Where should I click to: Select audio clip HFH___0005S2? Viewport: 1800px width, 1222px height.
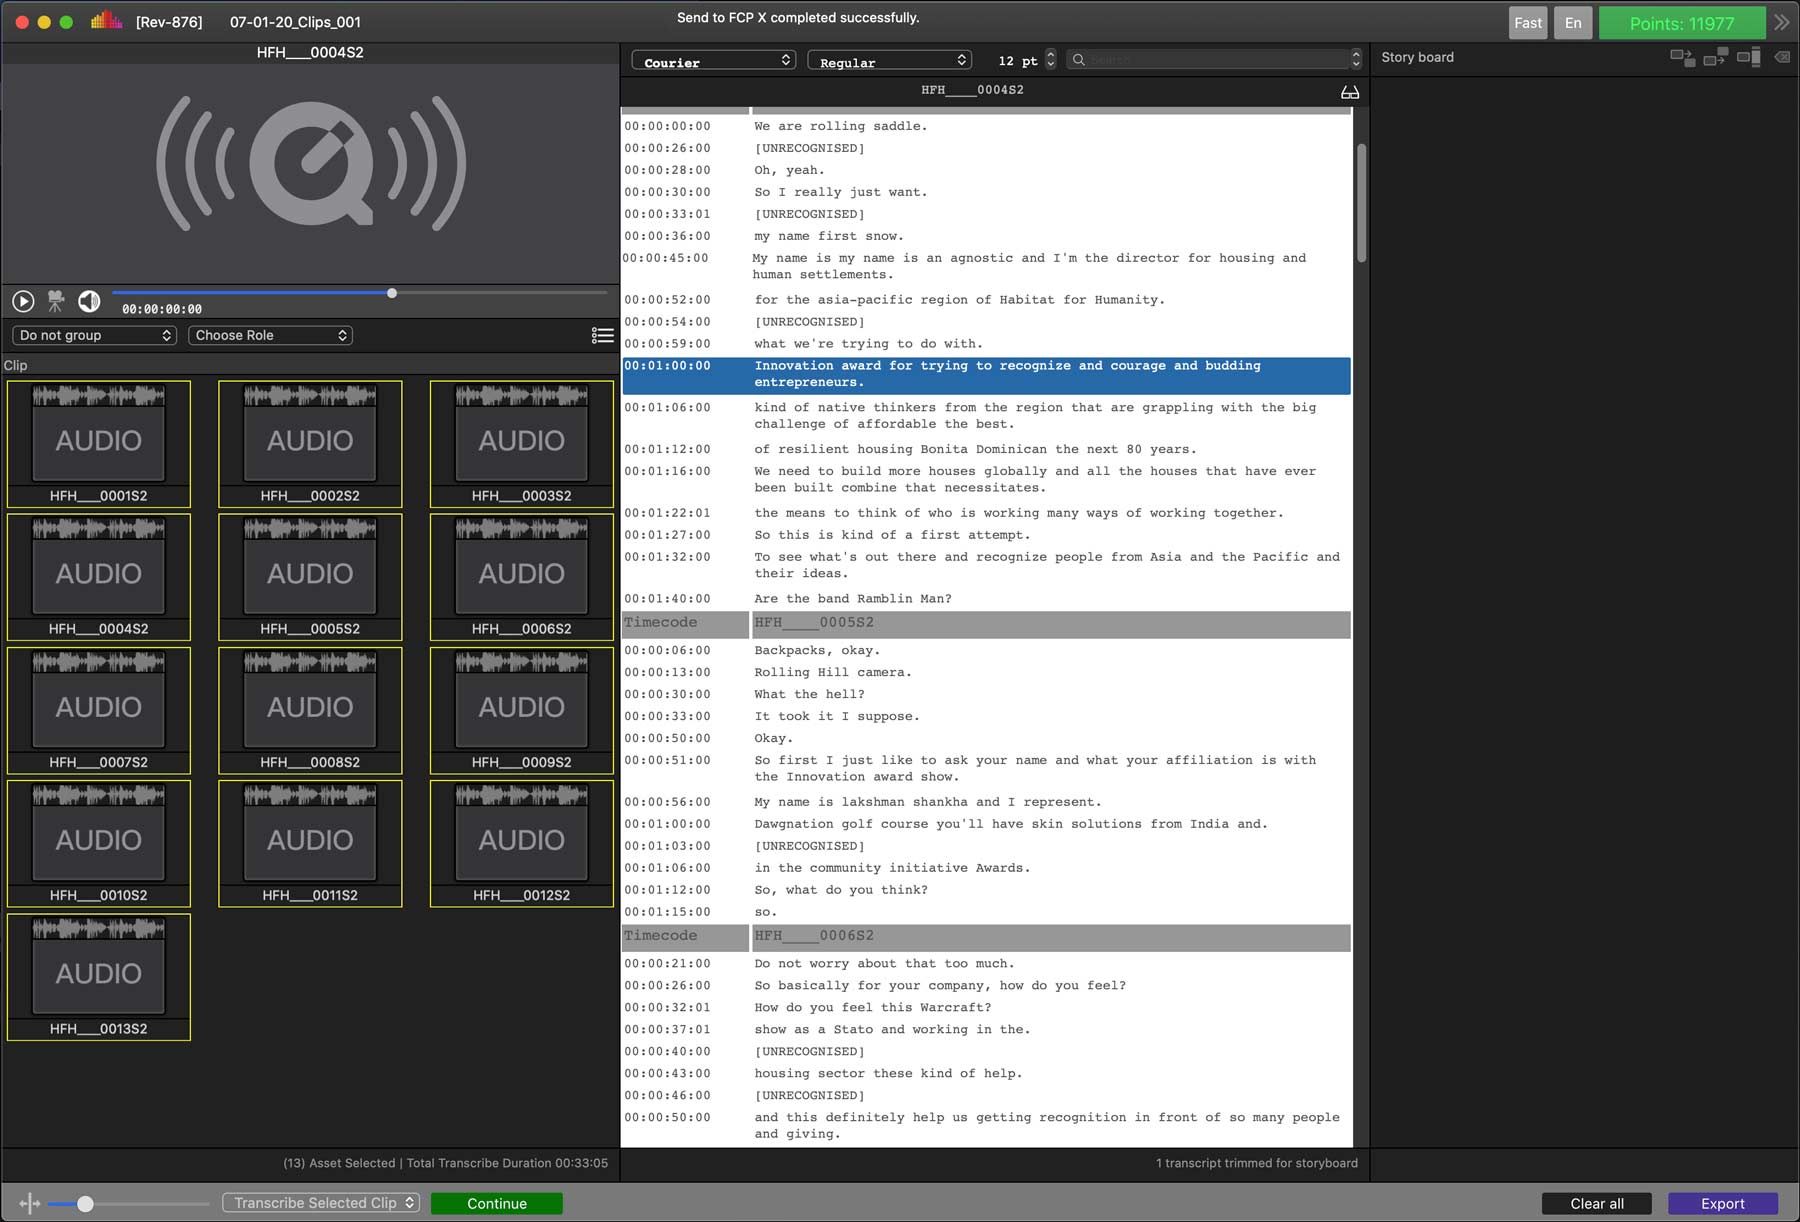[310, 577]
